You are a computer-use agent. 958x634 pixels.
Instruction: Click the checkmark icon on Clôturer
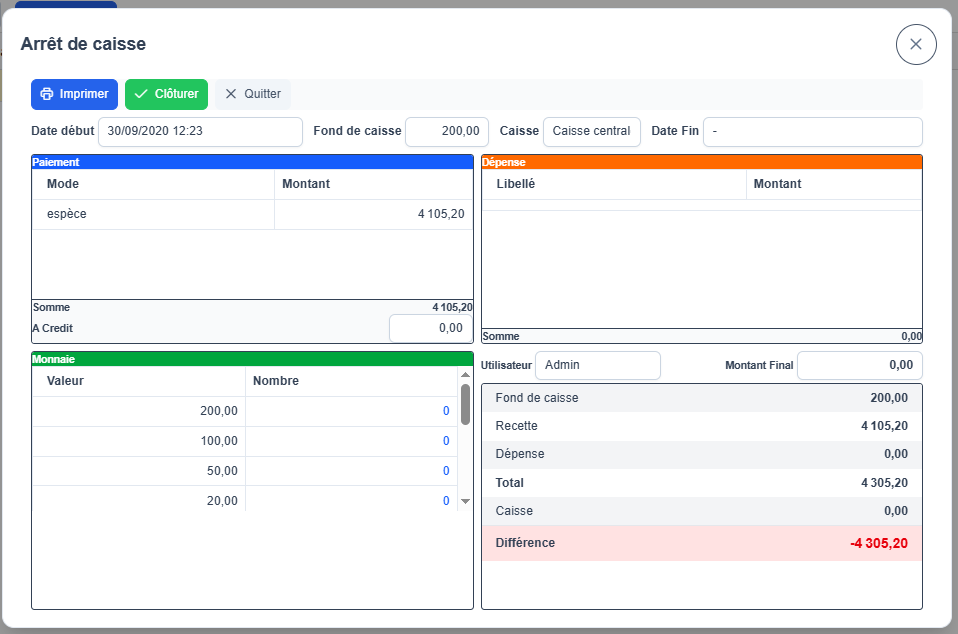(x=141, y=94)
